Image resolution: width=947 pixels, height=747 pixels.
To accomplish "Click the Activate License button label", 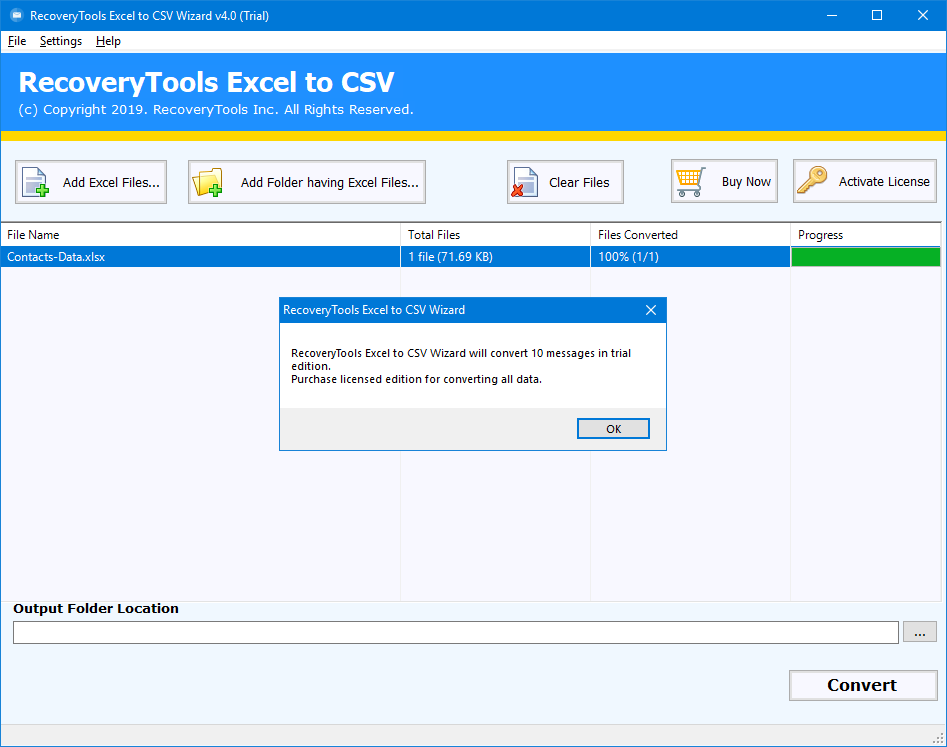I will (884, 182).
